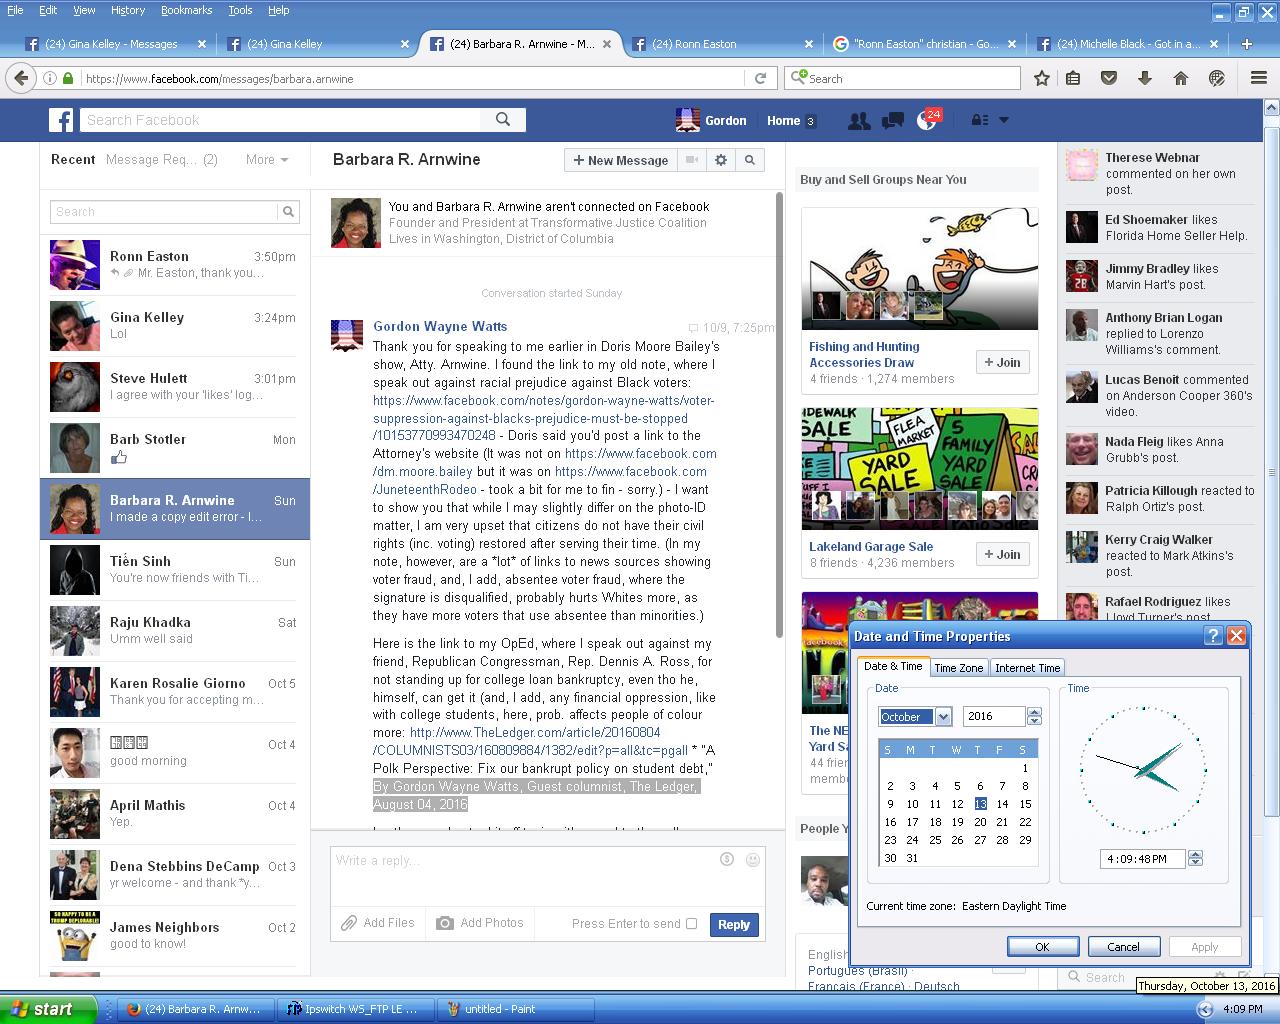Click the search in conversation magnifier icon
The width and height of the screenshot is (1280, 1024).
pyautogui.click(x=749, y=160)
